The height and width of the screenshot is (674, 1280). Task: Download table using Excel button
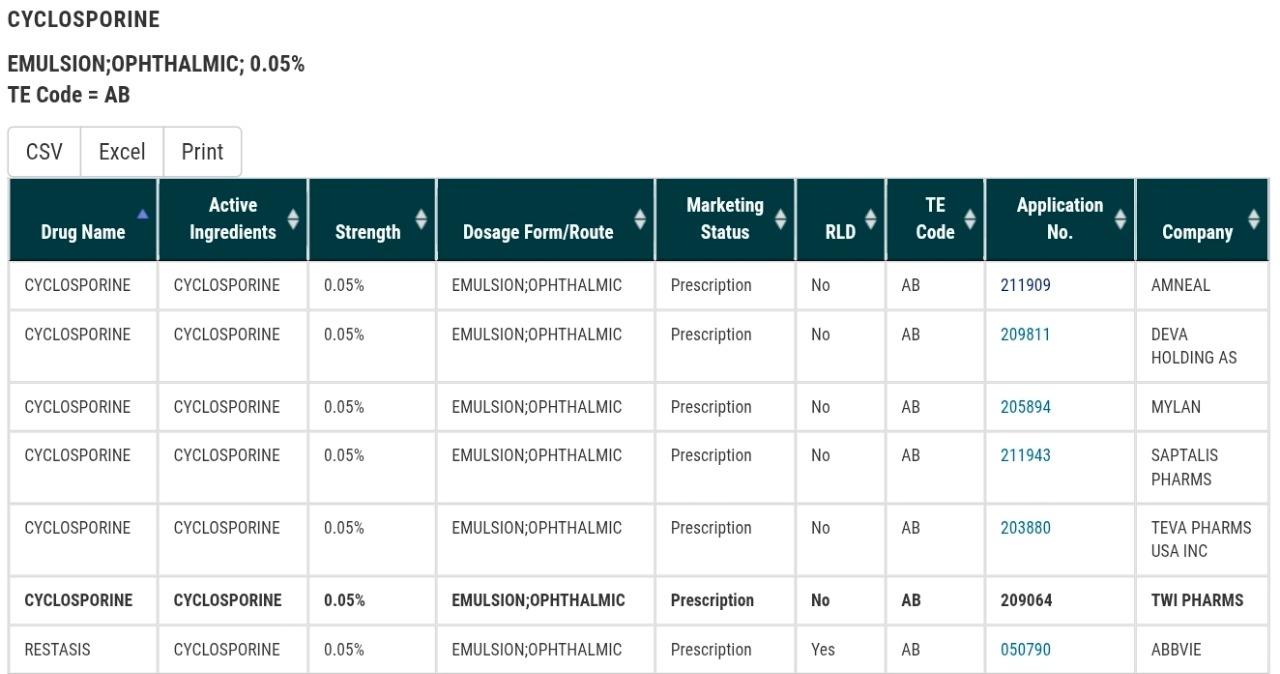122,152
